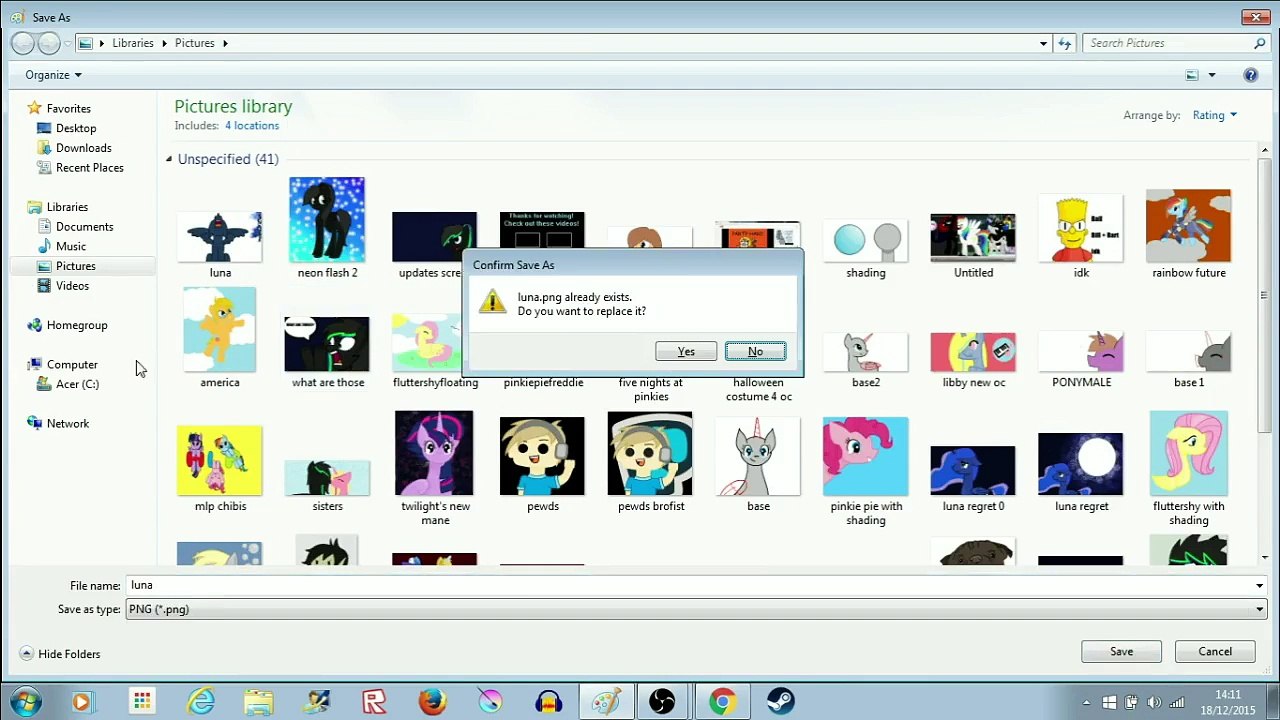Click the volume speaker tray icon
Image resolution: width=1280 pixels, height=720 pixels.
coord(1154,702)
